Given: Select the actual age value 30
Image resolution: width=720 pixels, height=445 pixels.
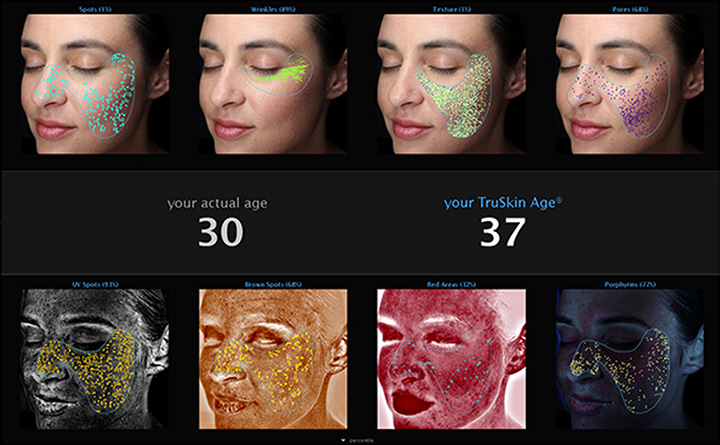Looking at the screenshot, I should pos(220,232).
